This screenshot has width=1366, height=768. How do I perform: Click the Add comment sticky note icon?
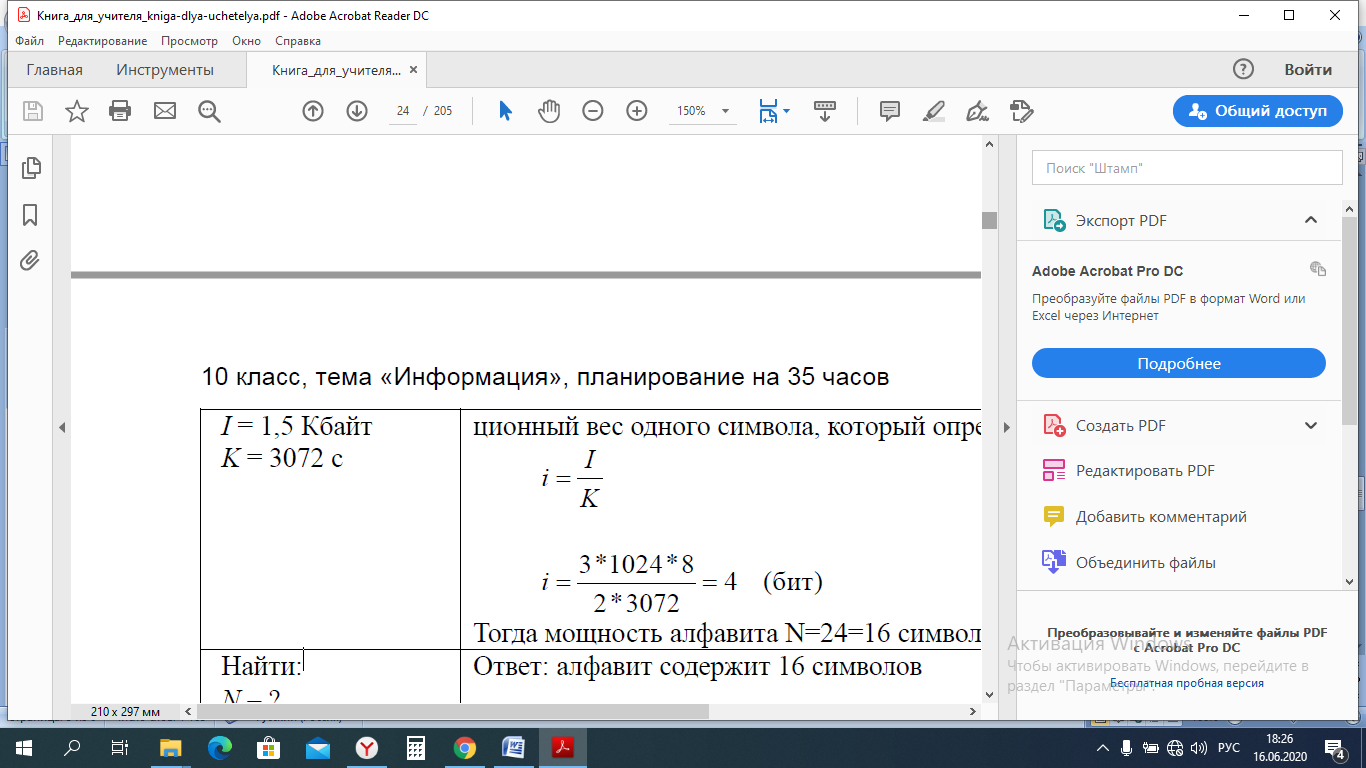pyautogui.click(x=890, y=111)
